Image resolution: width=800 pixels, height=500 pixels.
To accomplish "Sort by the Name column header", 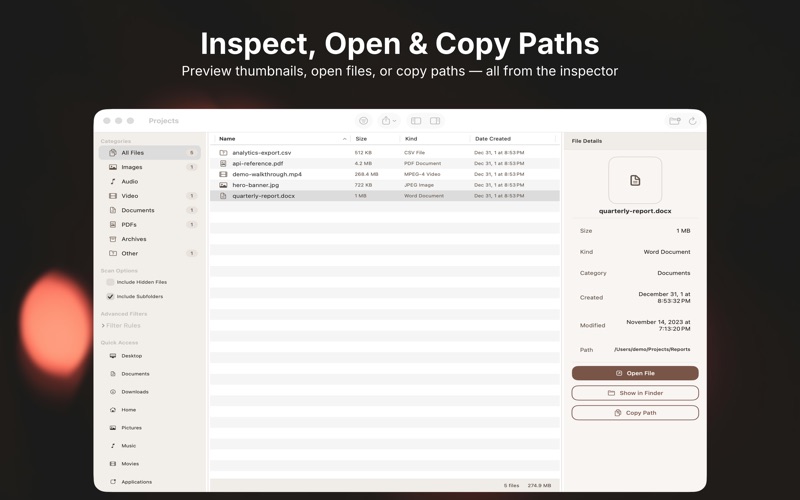I will pos(282,139).
